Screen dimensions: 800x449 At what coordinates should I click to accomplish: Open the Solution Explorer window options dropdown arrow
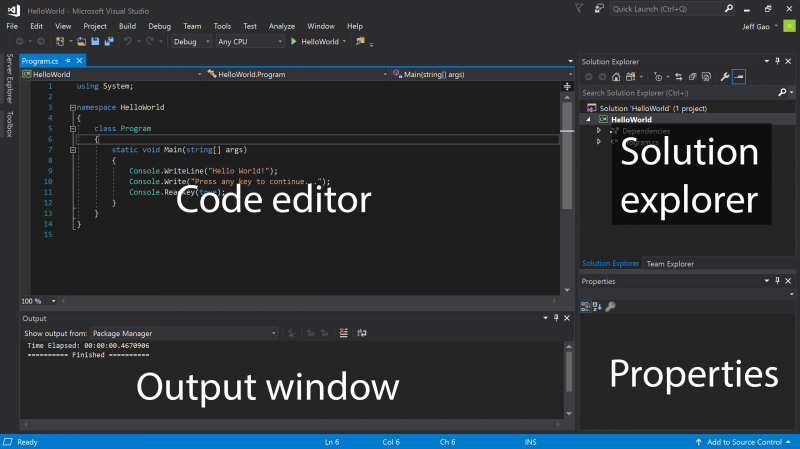click(x=766, y=61)
